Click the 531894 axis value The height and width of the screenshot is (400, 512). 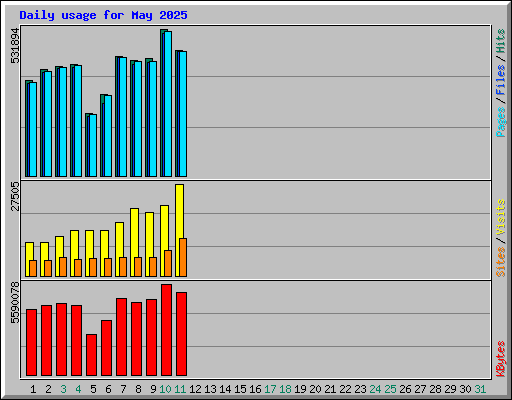(x=15, y=46)
